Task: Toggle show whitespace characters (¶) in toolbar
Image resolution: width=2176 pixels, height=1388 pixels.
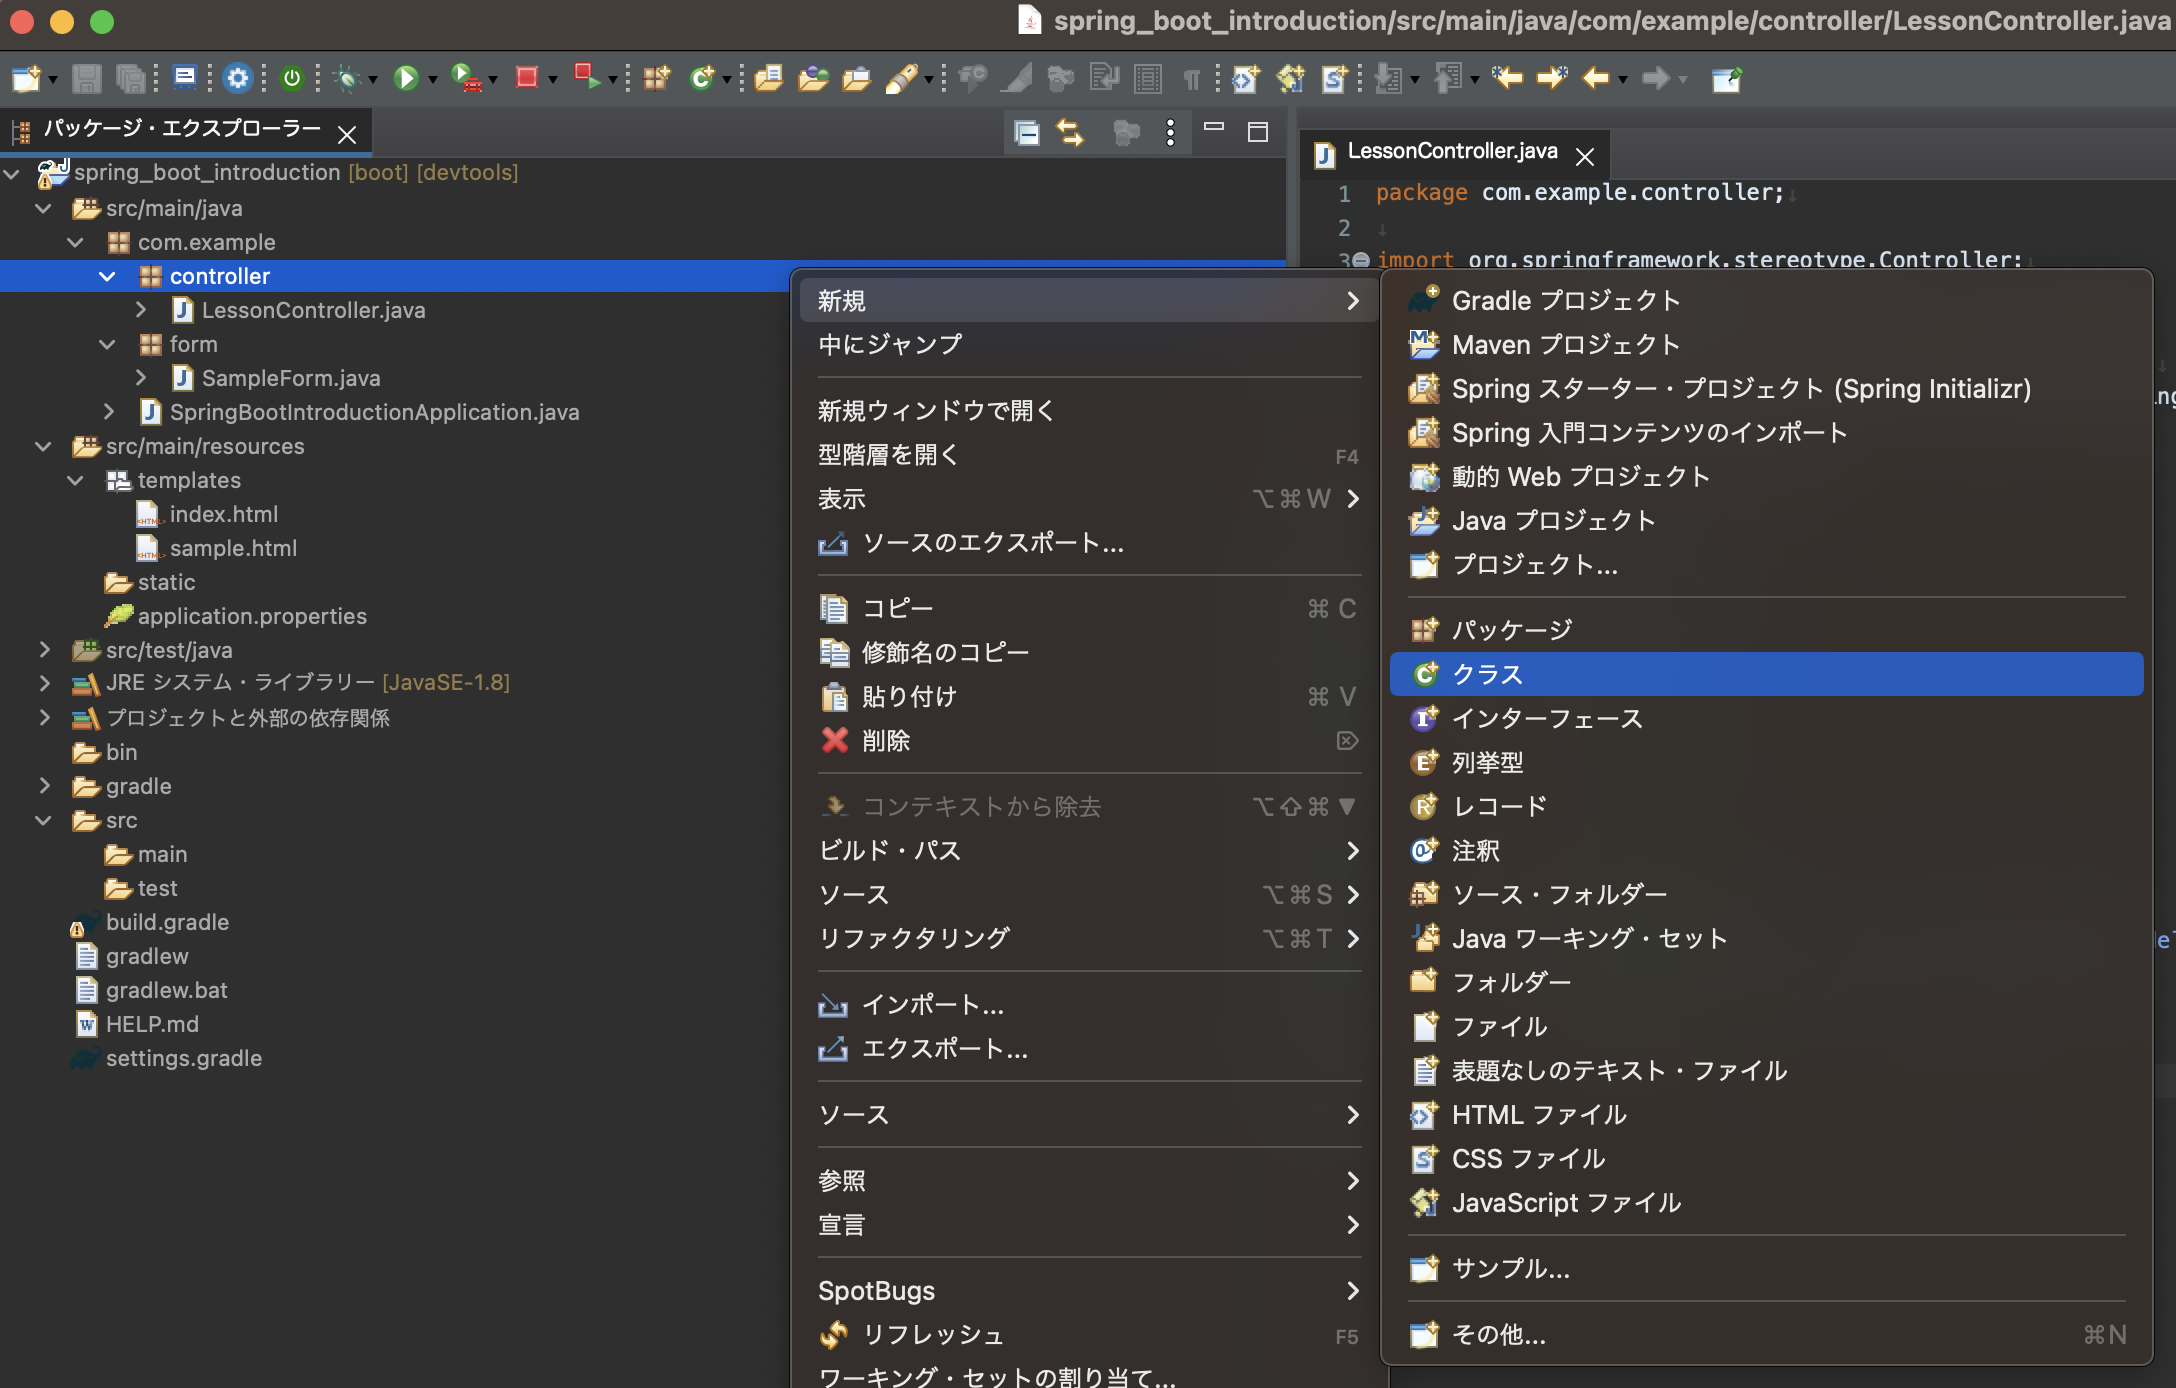Action: (1191, 79)
